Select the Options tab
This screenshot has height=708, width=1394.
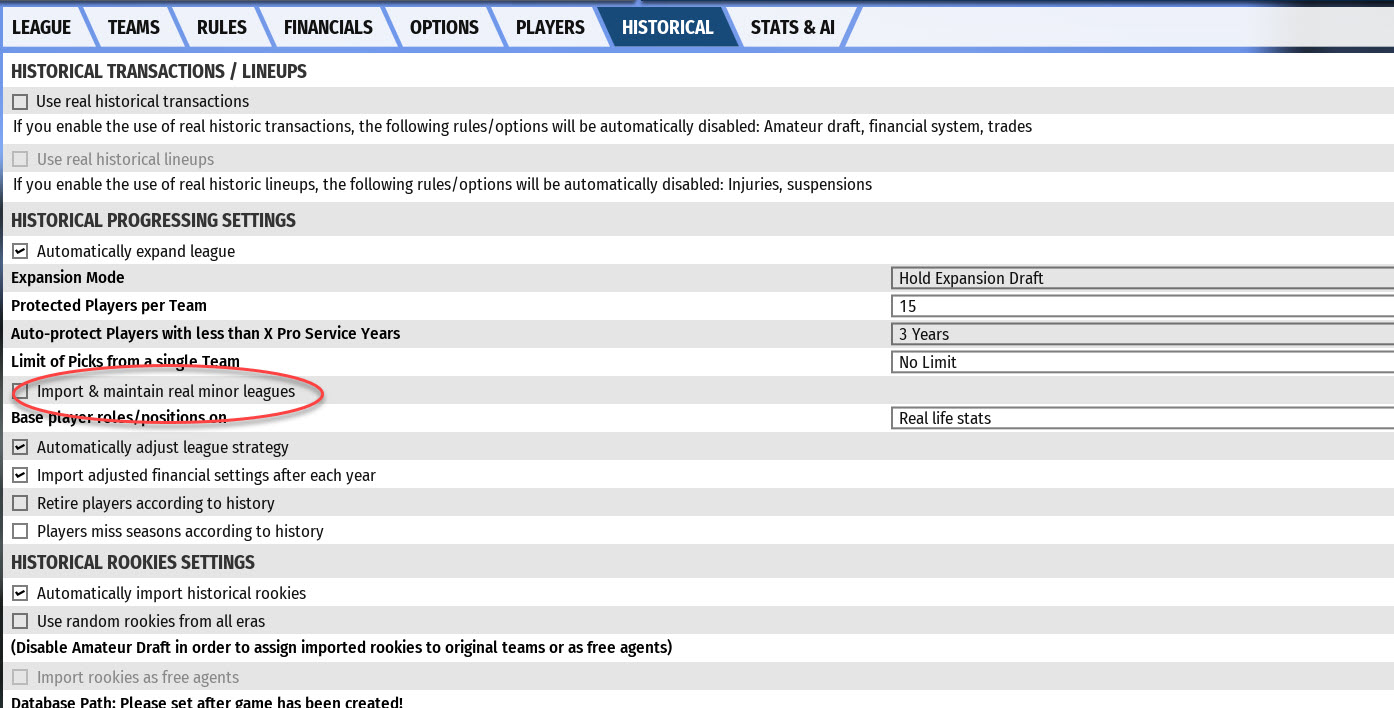coord(444,27)
